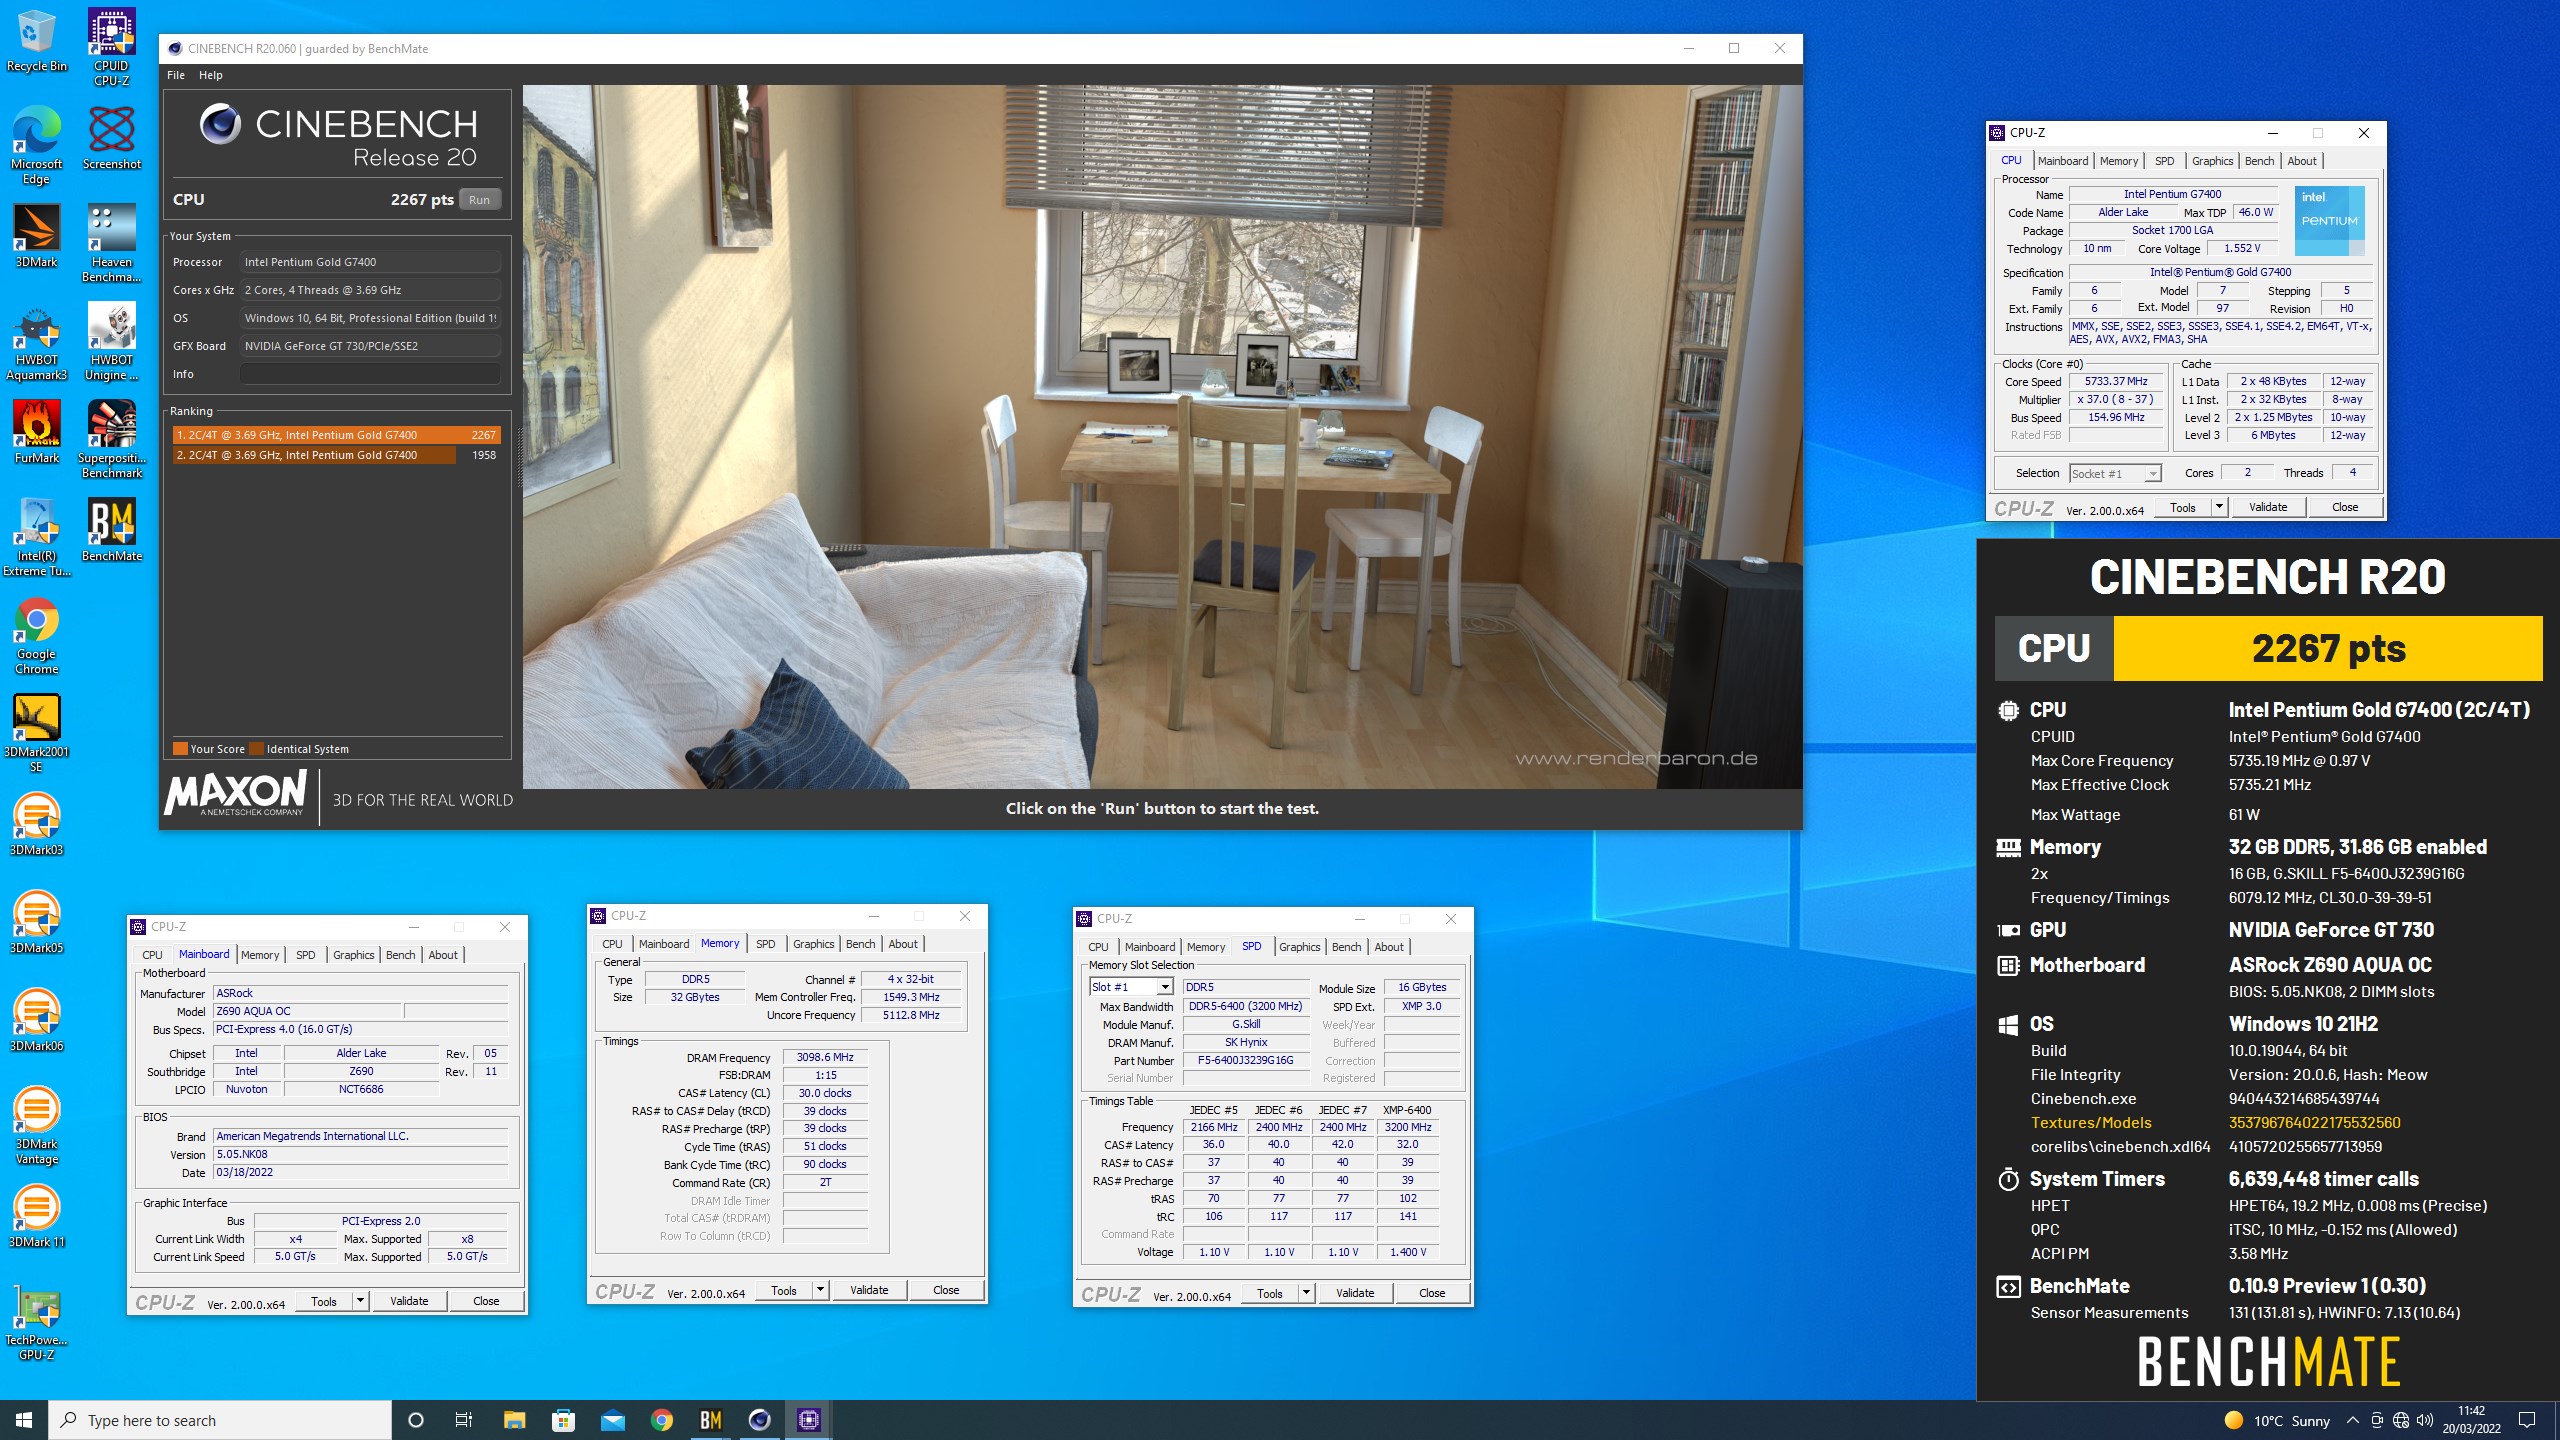The width and height of the screenshot is (2560, 1440).
Task: Click CPU-Z icon in the taskbar
Action: click(809, 1420)
